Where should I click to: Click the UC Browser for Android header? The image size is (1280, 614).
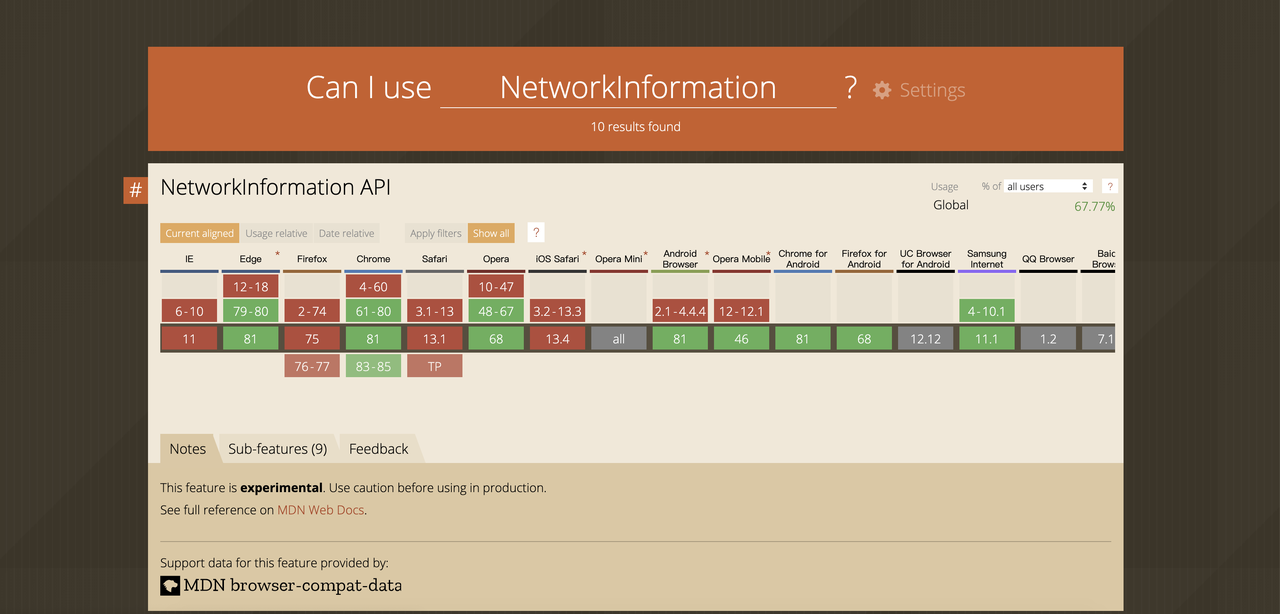tap(925, 259)
